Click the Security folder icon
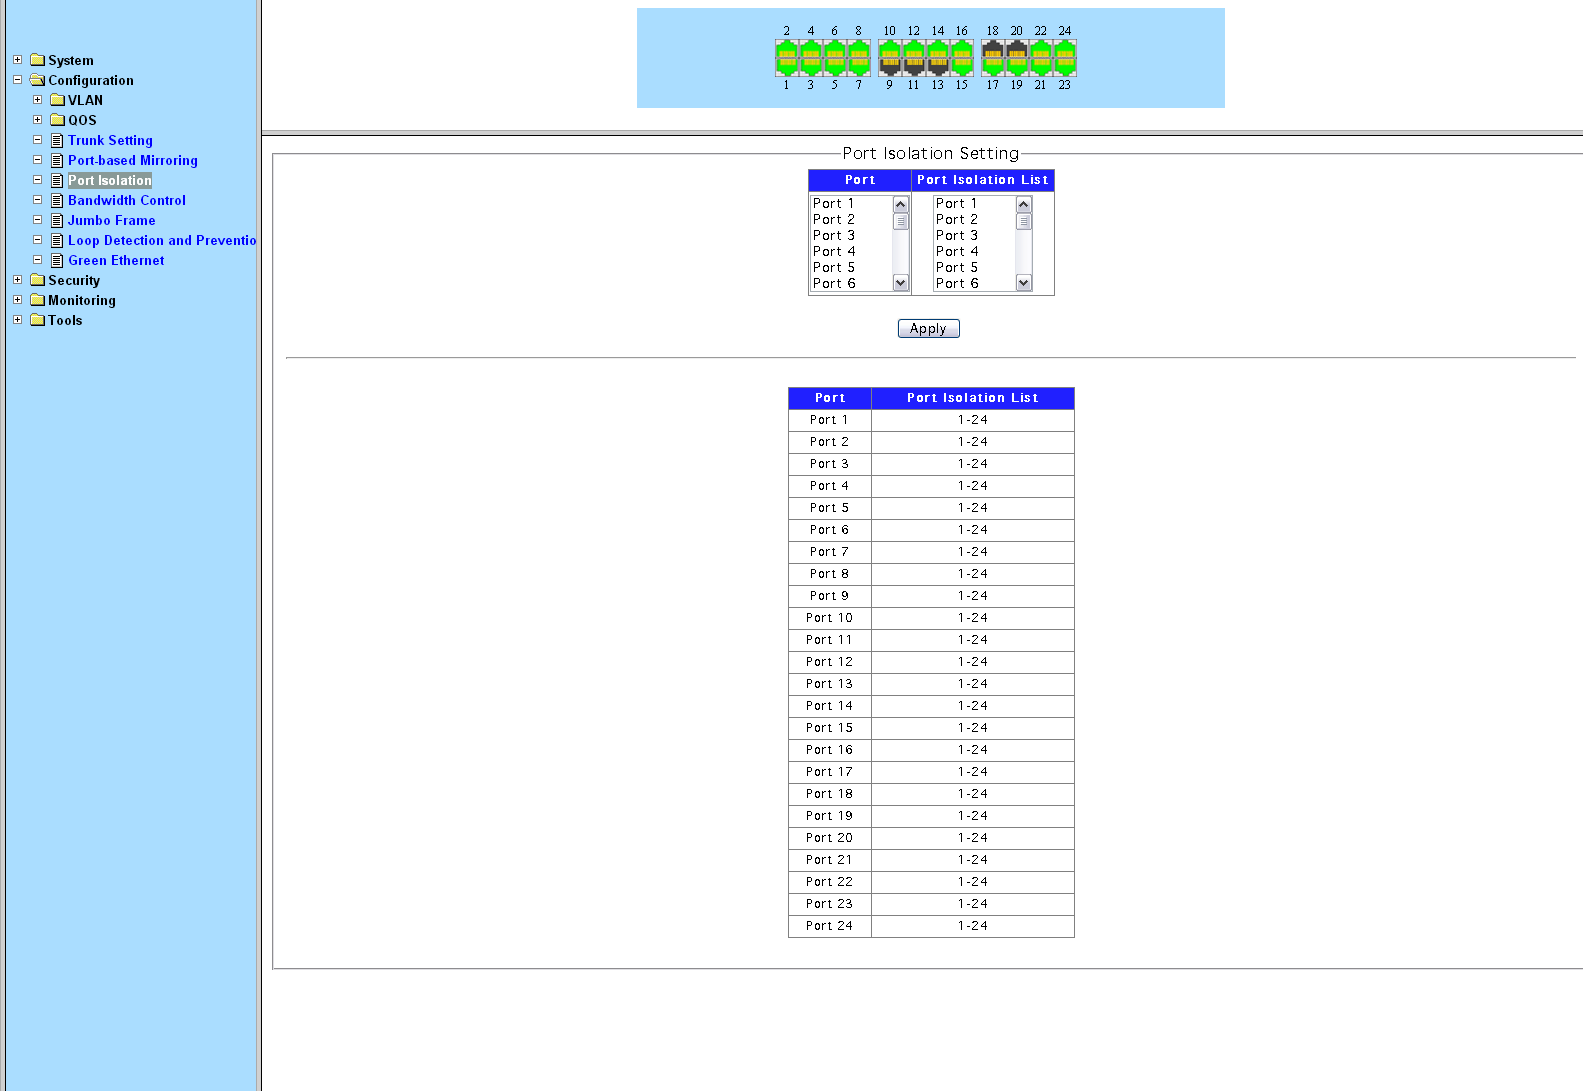 pos(38,280)
